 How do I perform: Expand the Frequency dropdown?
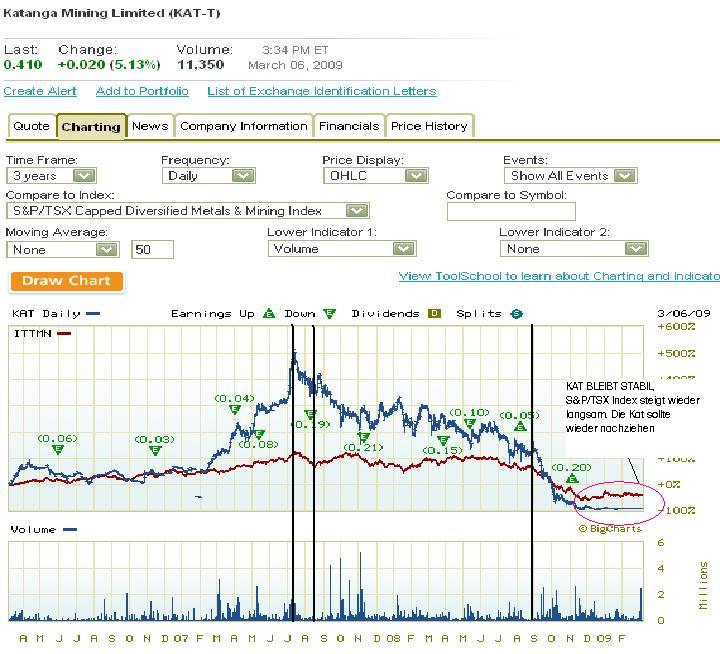(208, 175)
